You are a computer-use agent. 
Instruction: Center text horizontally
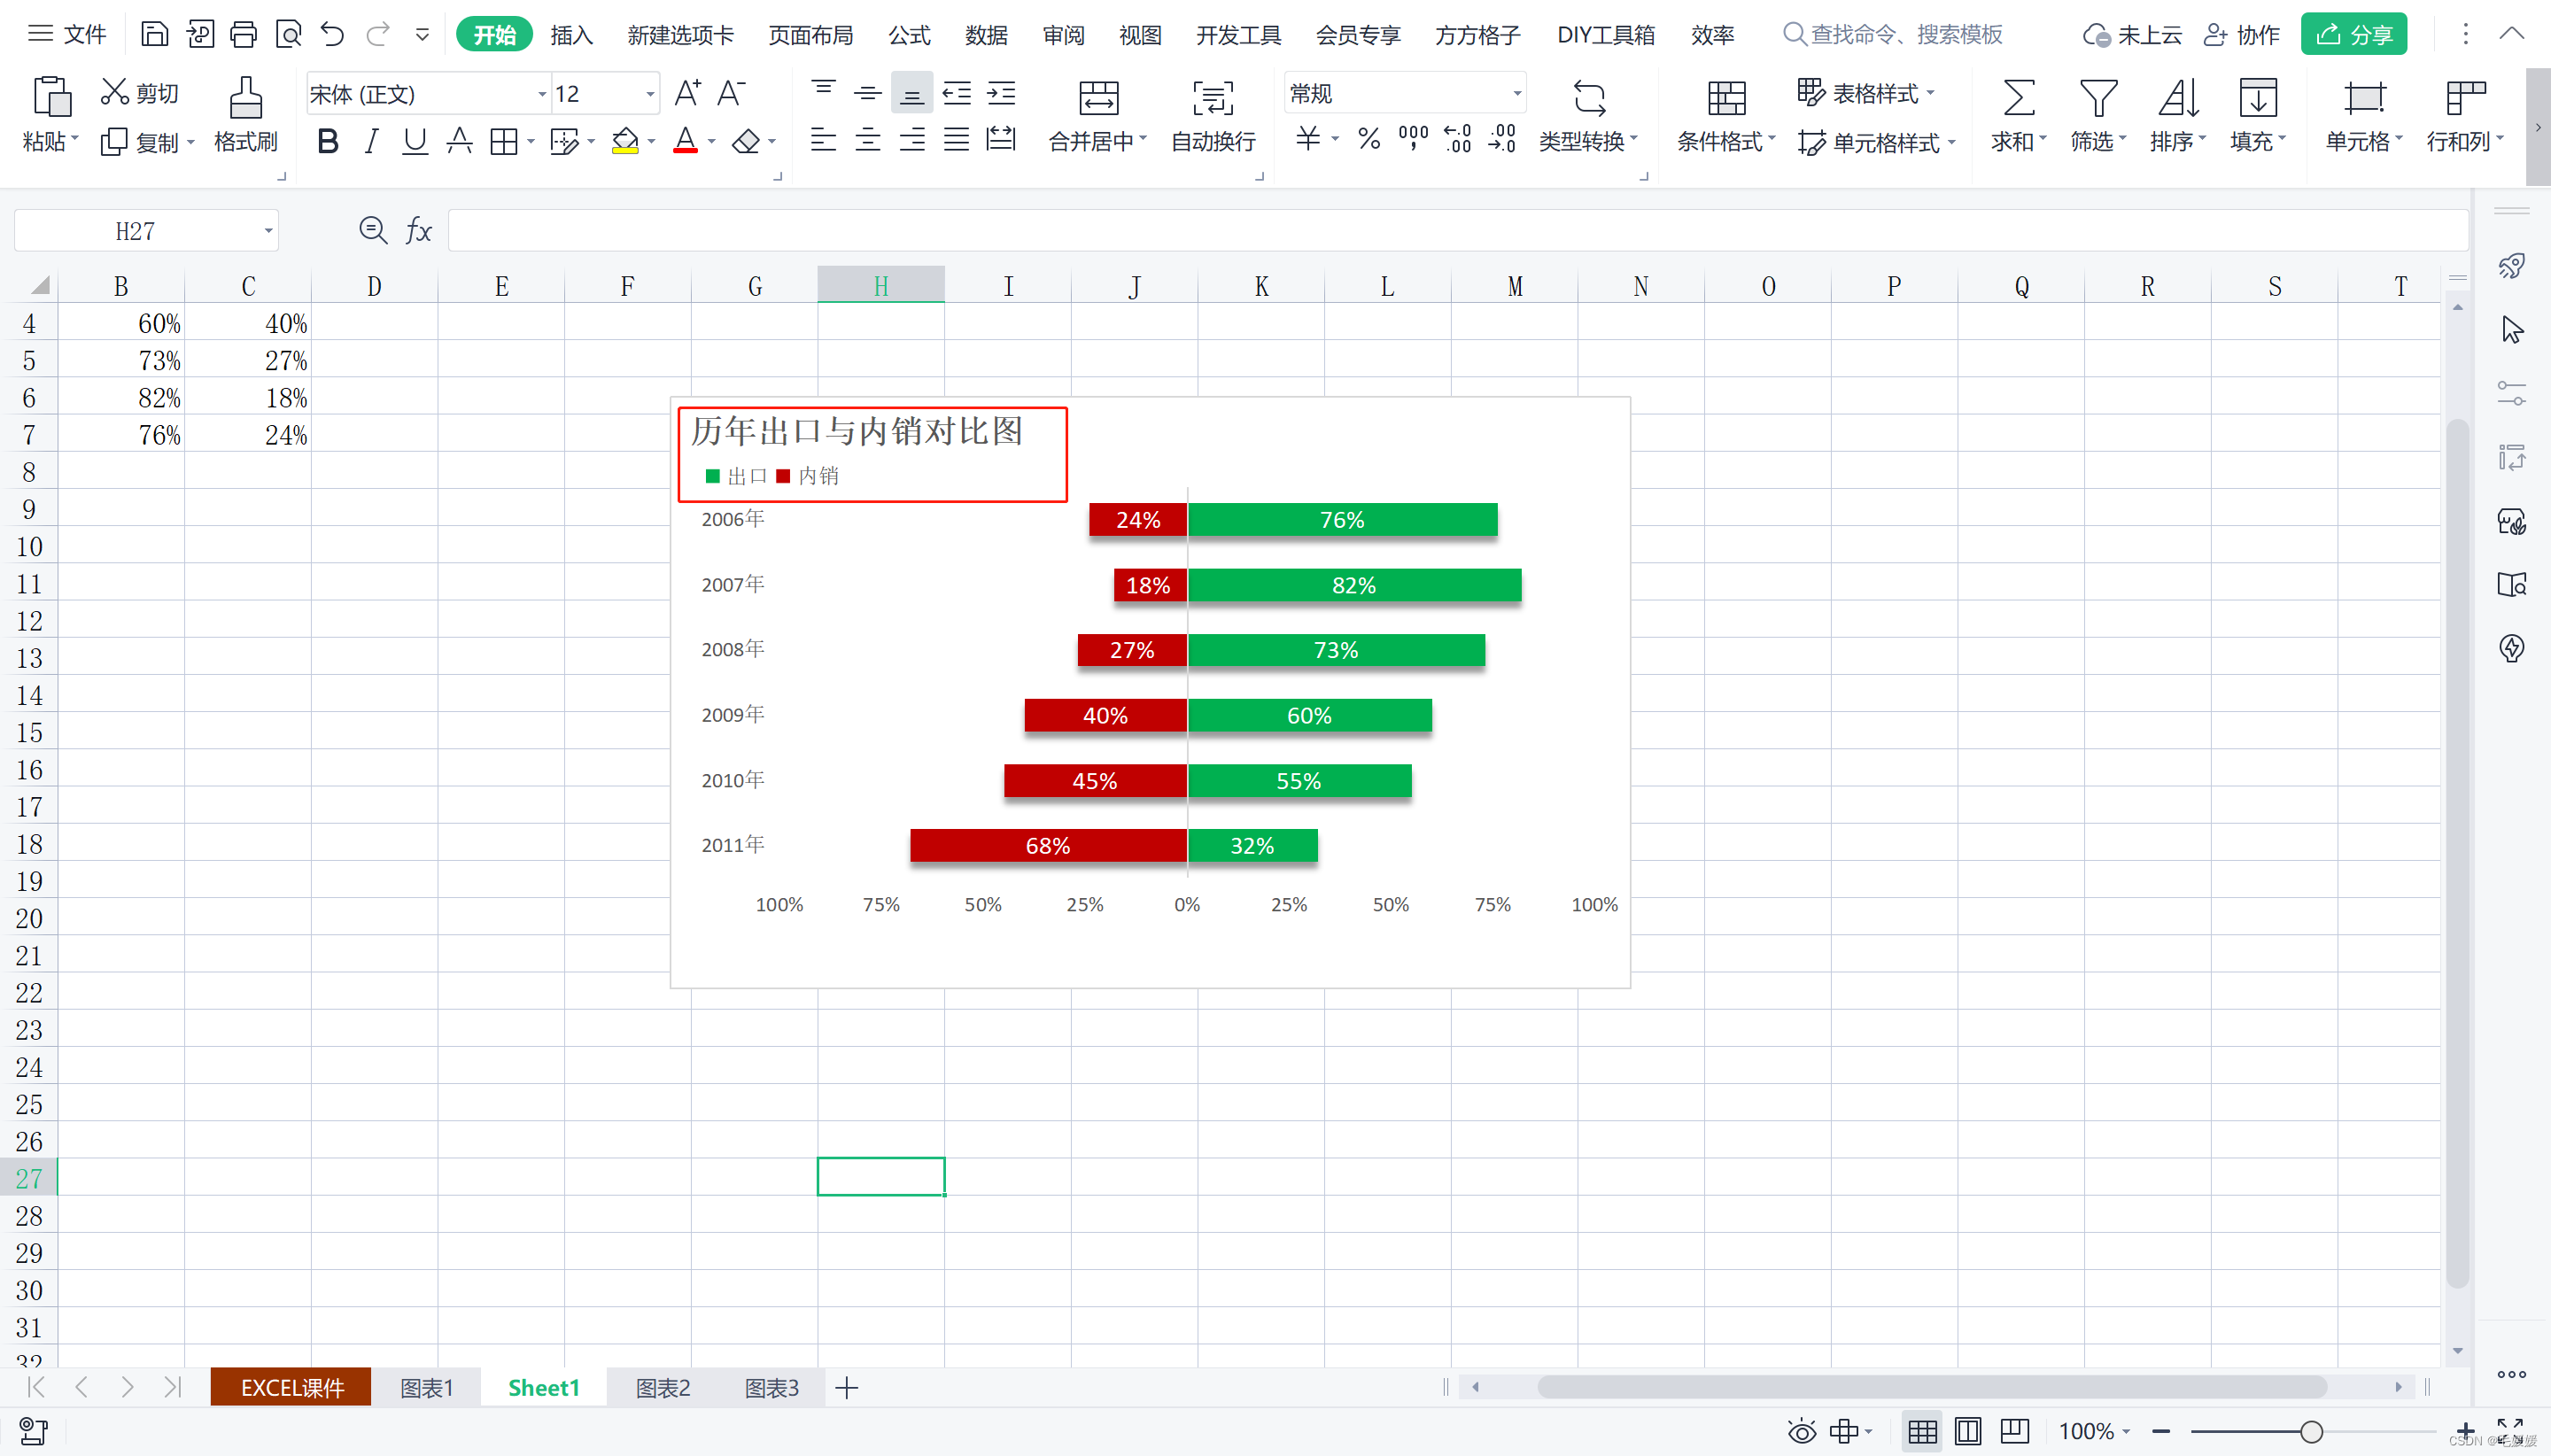(867, 140)
